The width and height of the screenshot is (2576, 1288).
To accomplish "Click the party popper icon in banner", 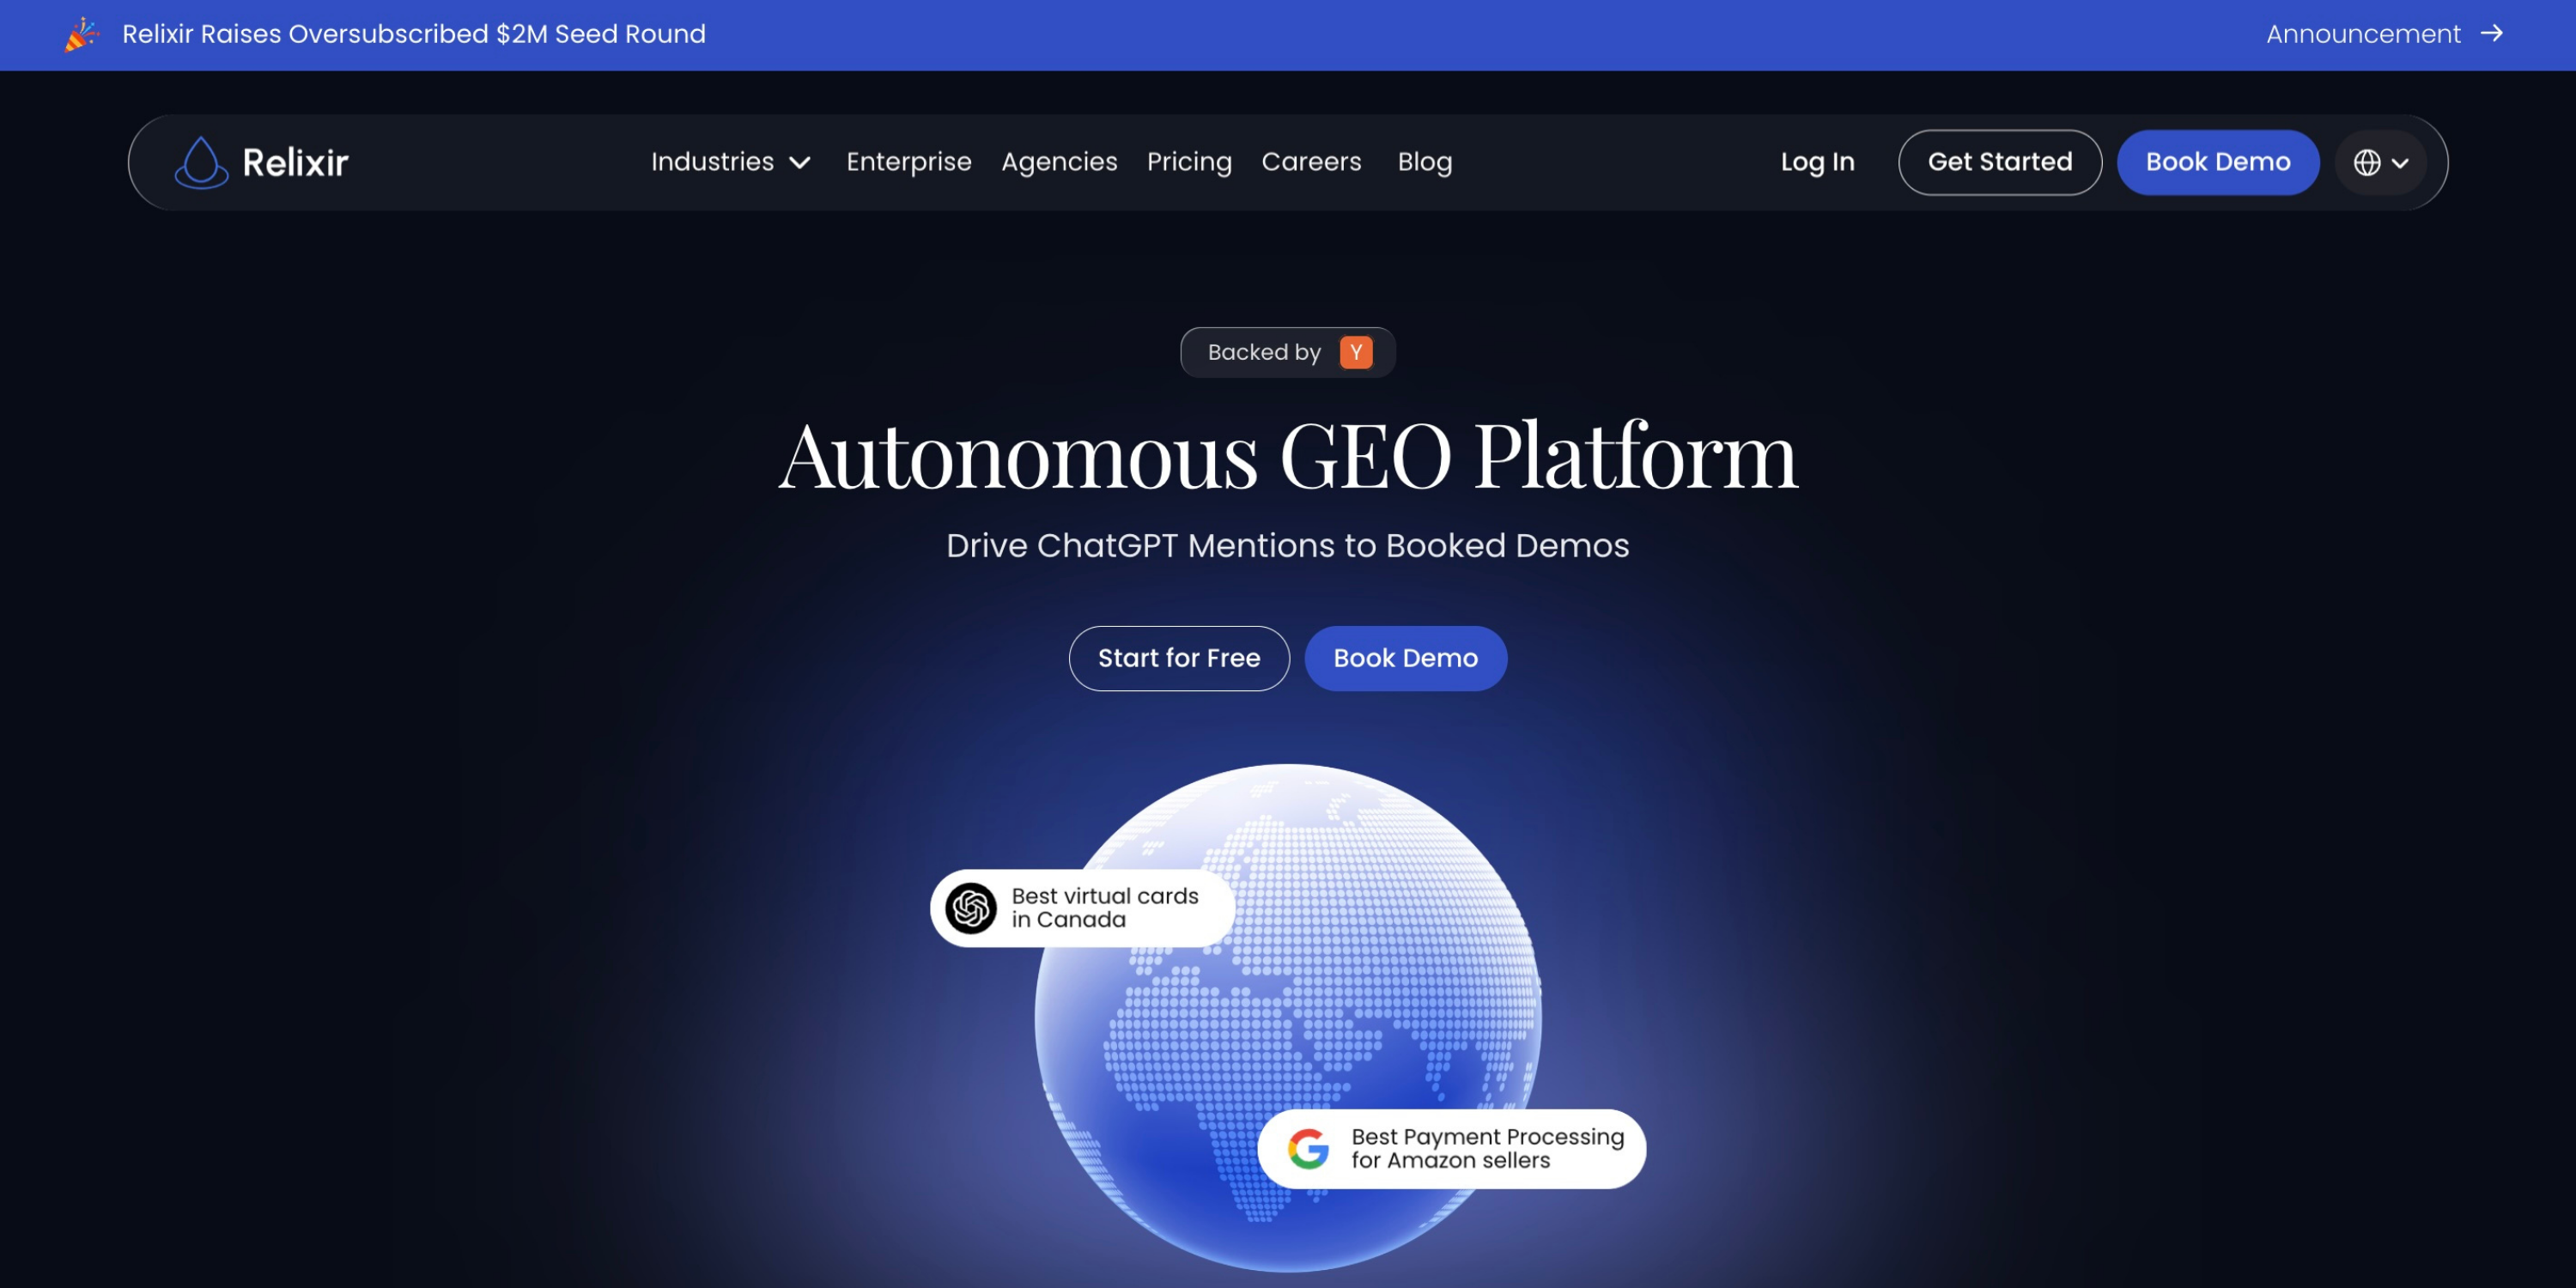I will click(82, 34).
